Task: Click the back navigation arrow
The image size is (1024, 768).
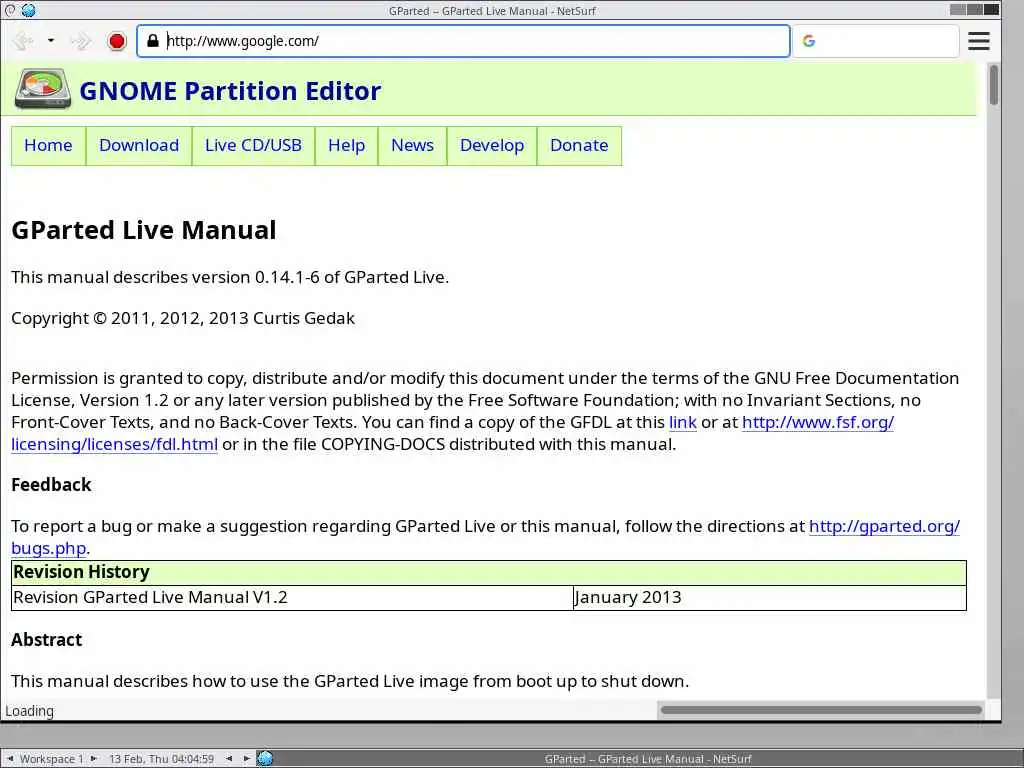Action: [23, 41]
